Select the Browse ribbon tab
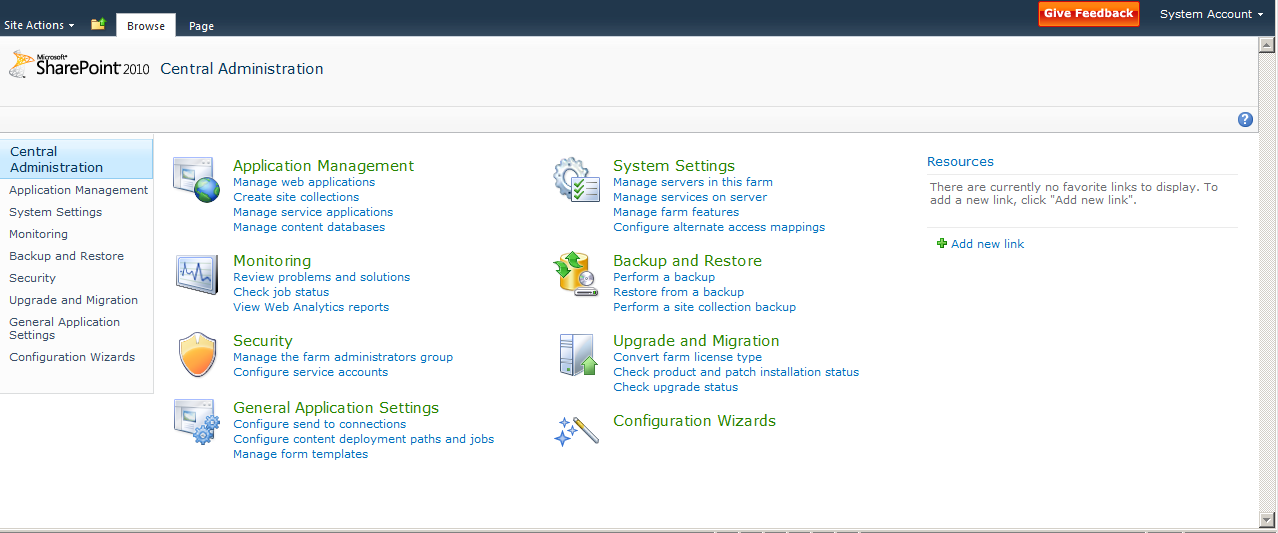 tap(146, 26)
